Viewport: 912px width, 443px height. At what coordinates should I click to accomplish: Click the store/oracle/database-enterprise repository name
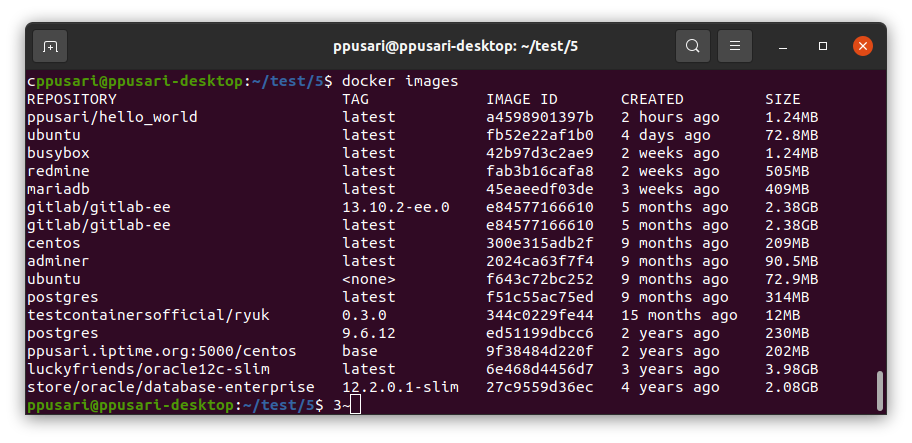pyautogui.click(x=170, y=387)
